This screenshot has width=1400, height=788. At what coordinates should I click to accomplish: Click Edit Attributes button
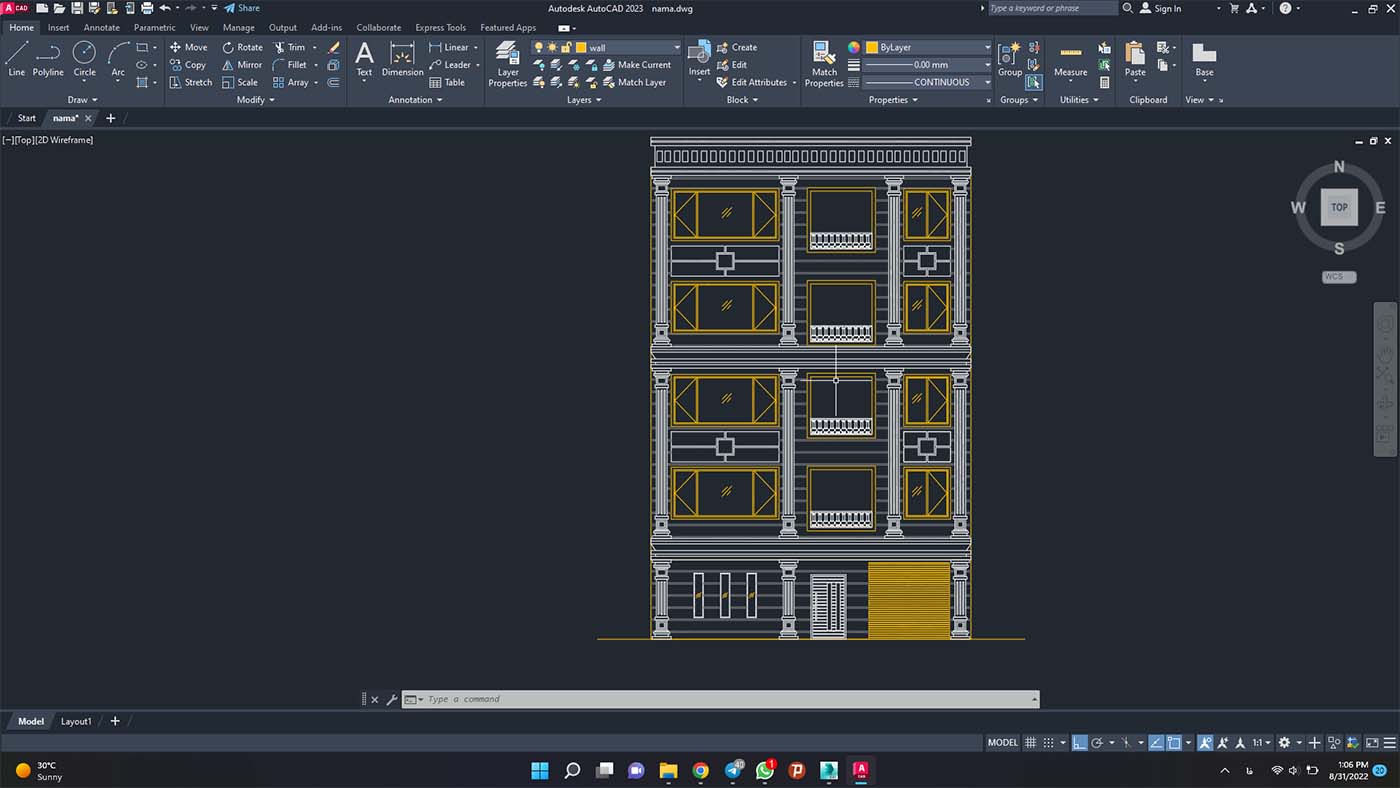click(751, 82)
